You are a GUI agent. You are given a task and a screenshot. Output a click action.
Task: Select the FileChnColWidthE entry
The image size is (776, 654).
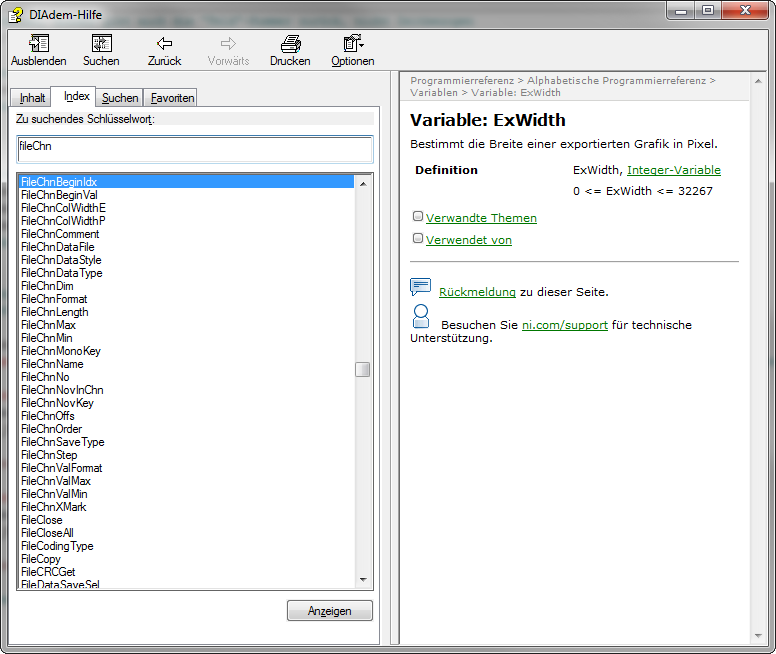(63, 208)
